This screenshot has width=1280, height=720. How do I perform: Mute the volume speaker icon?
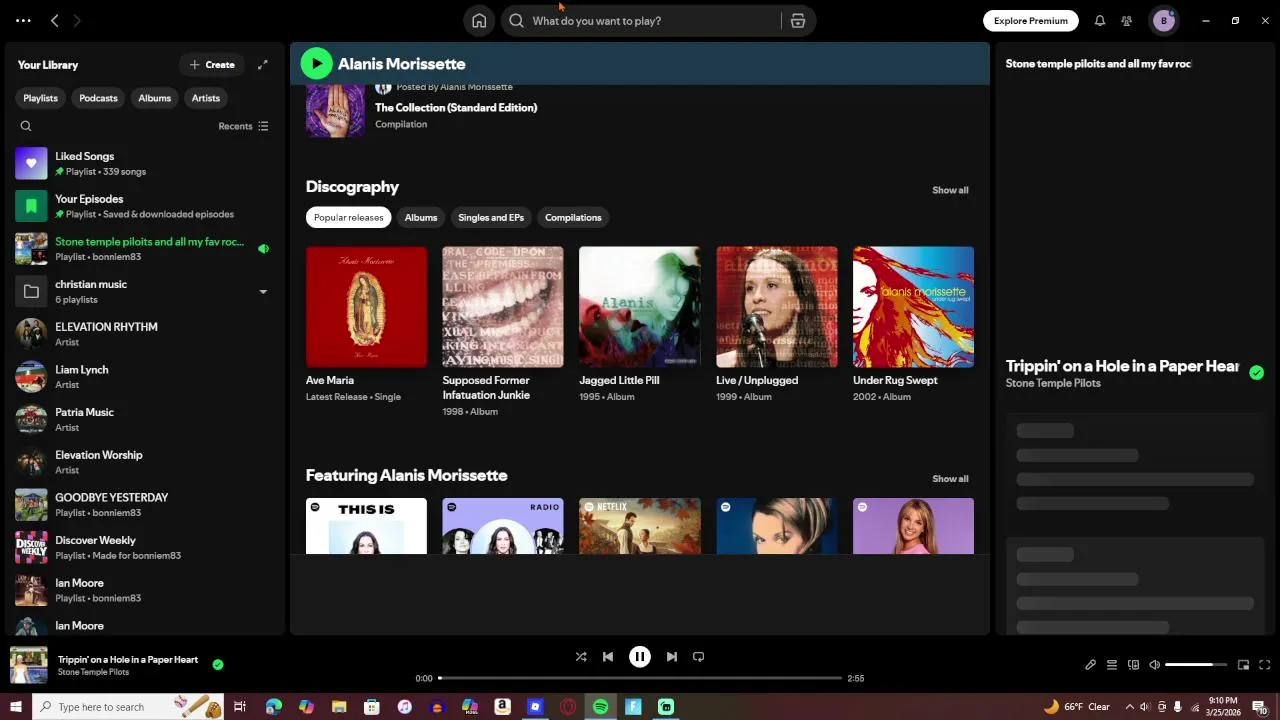(1154, 665)
